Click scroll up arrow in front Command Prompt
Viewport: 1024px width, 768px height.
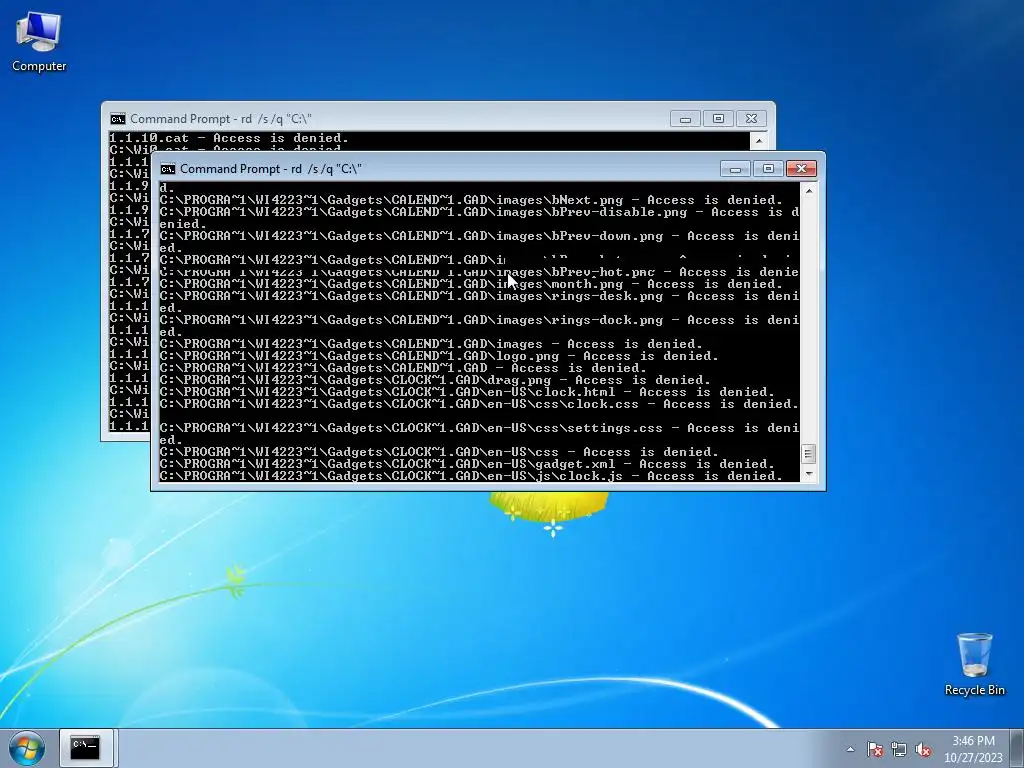click(808, 191)
